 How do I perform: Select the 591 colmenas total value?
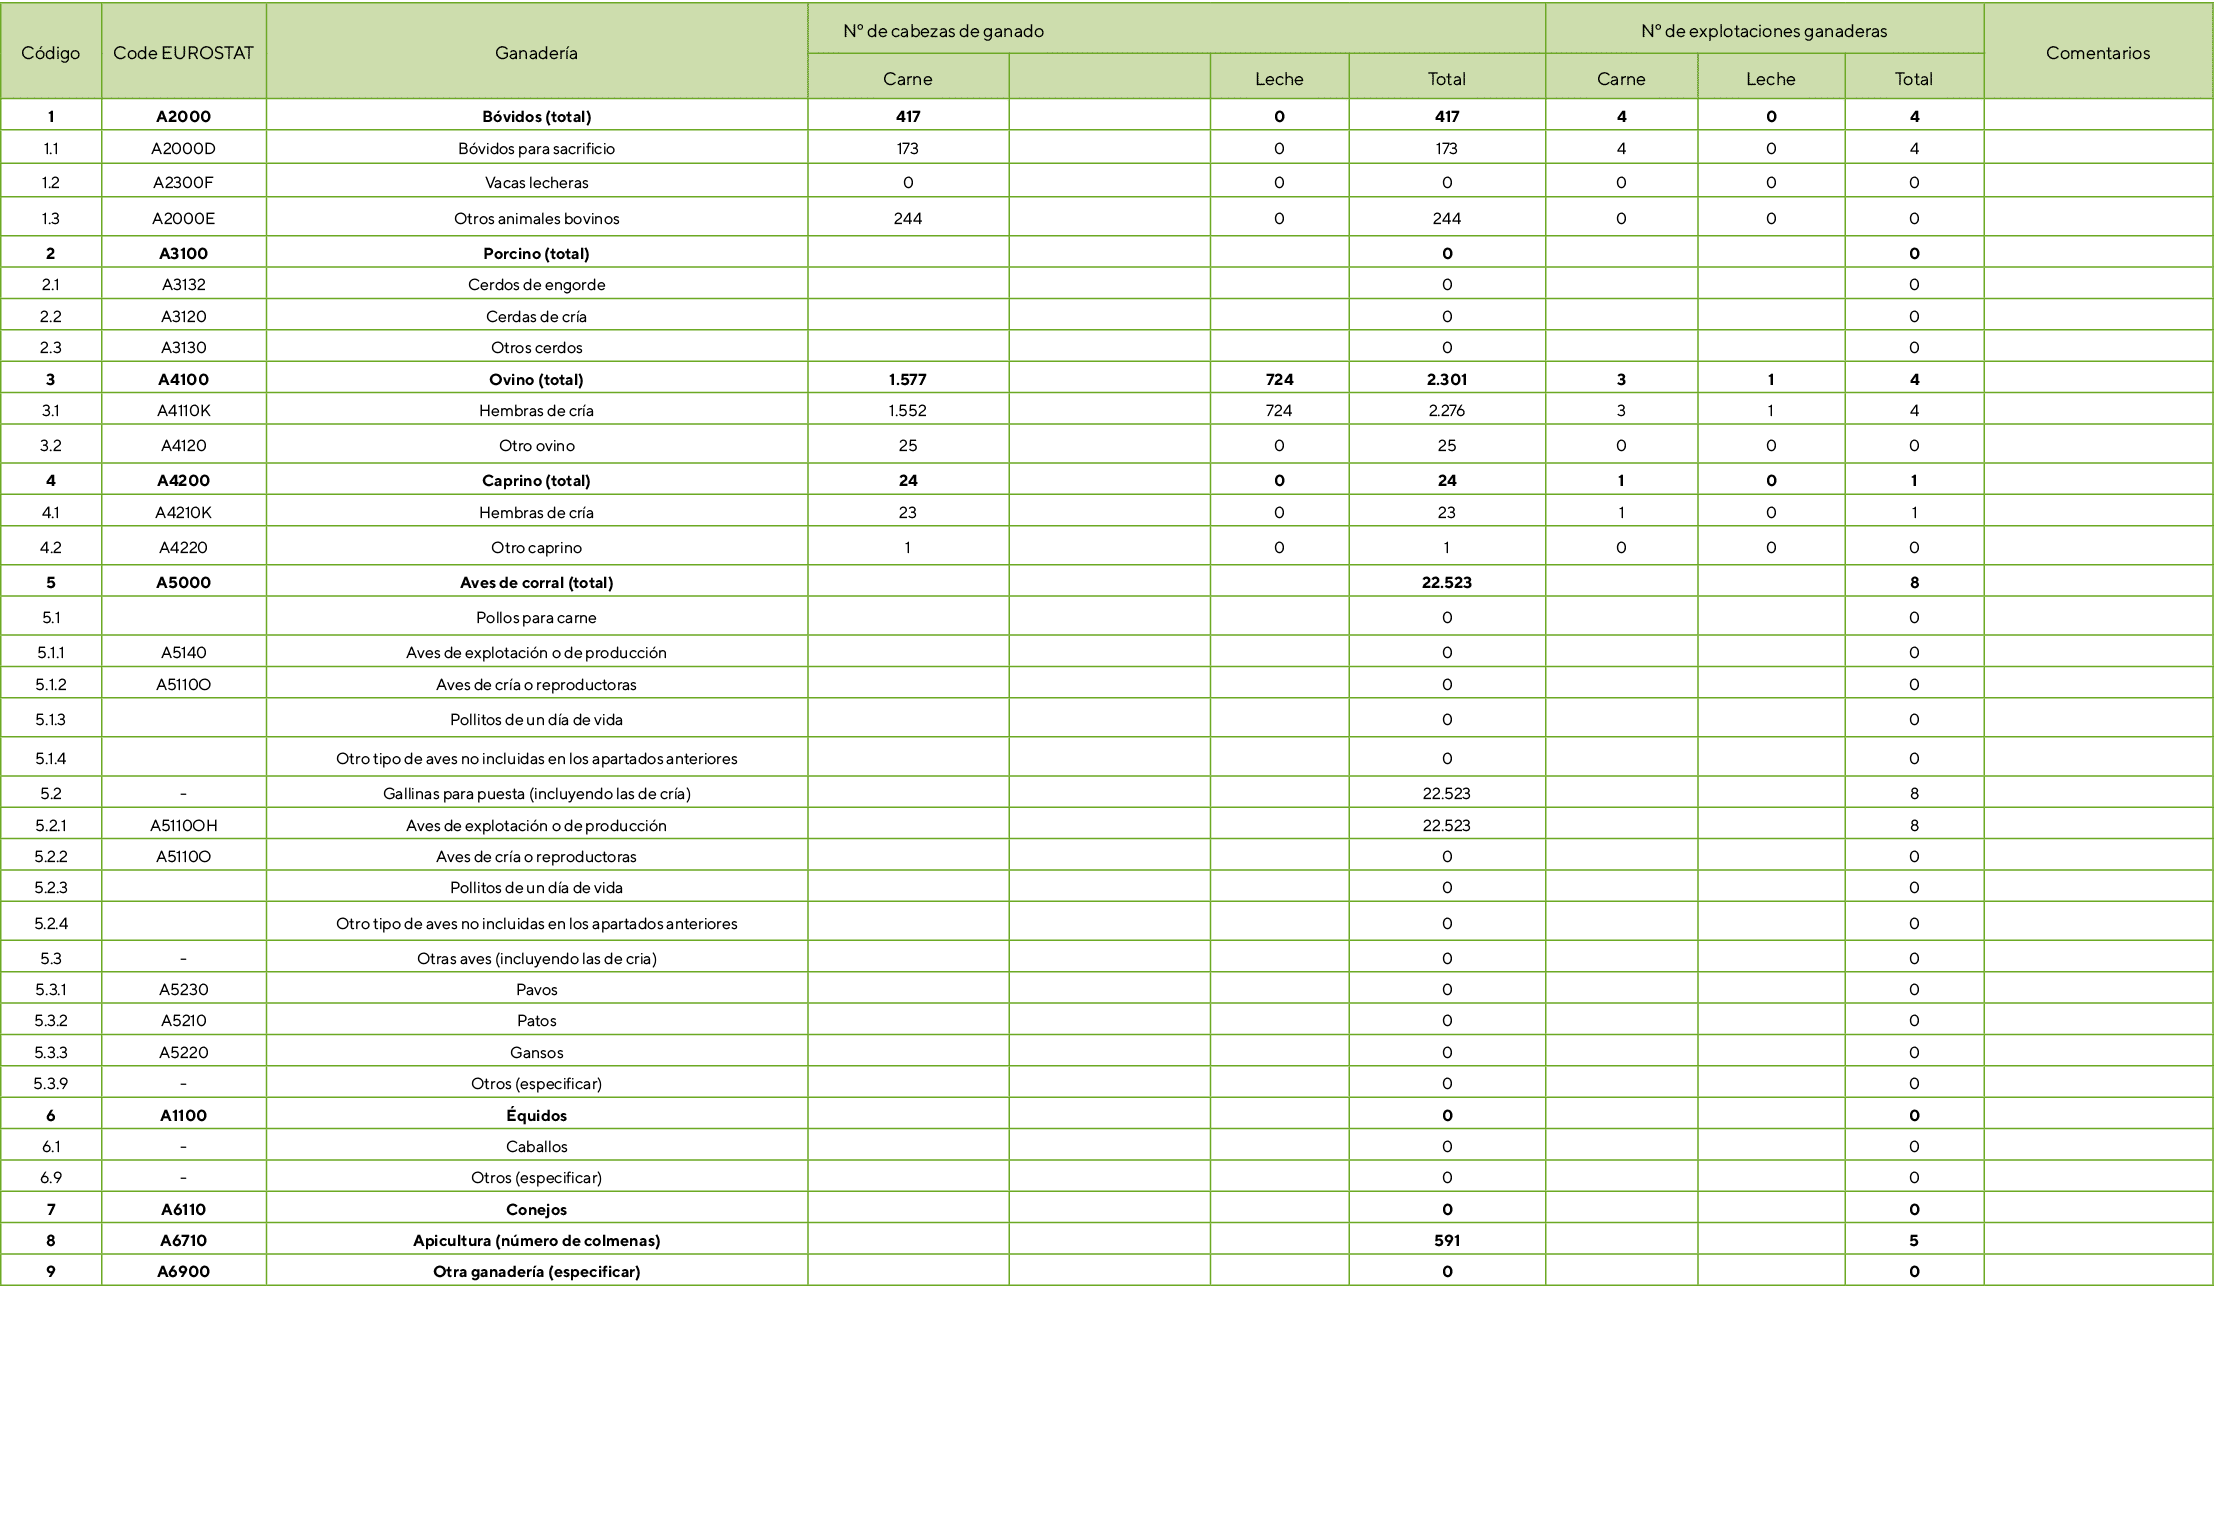1446,1241
